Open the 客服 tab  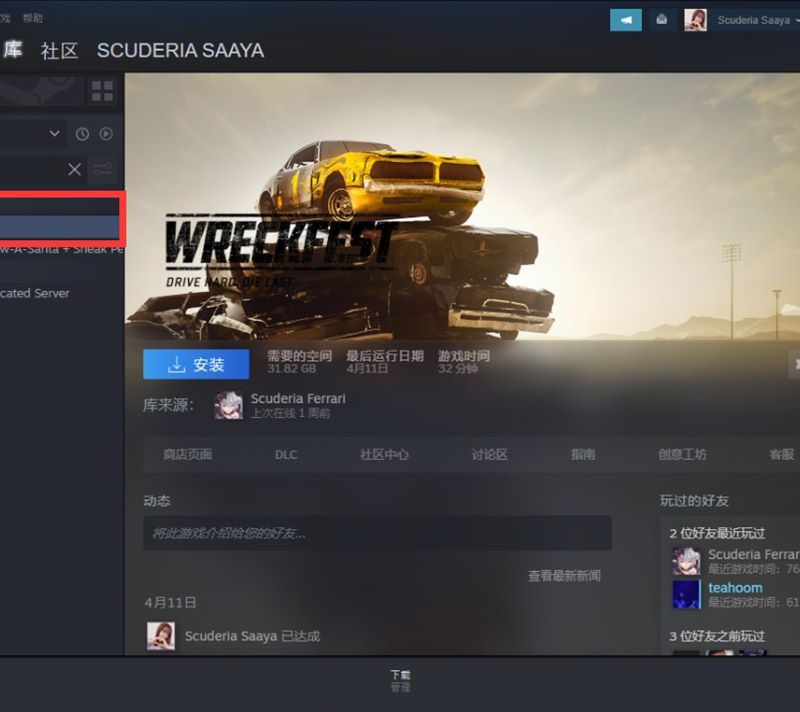click(x=782, y=454)
